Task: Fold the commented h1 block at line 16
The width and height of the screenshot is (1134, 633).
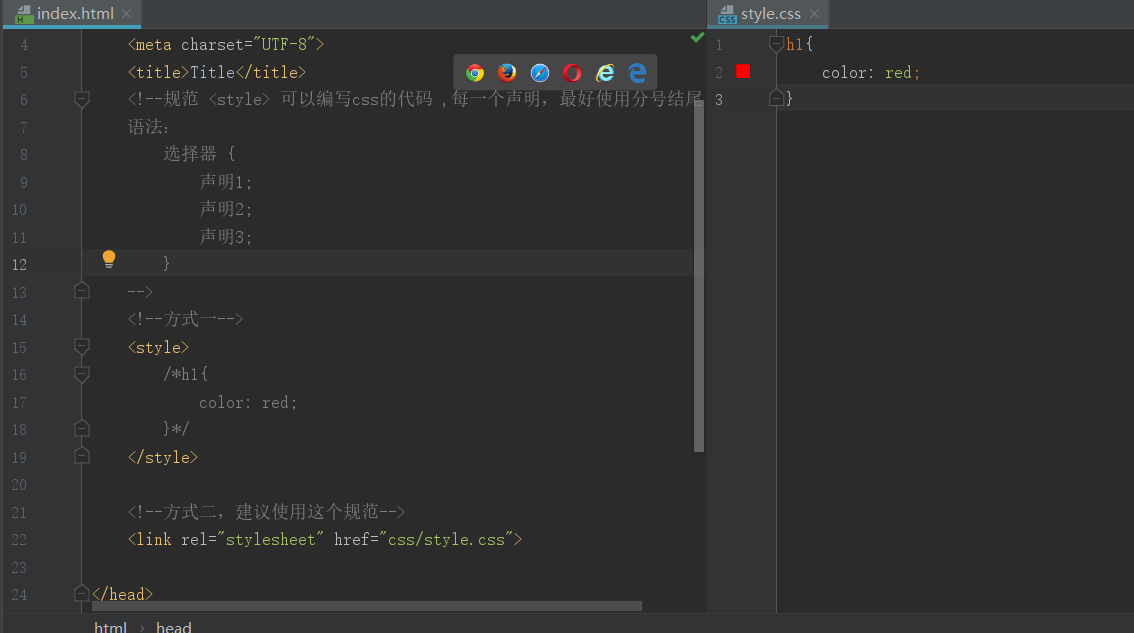Action: click(82, 374)
